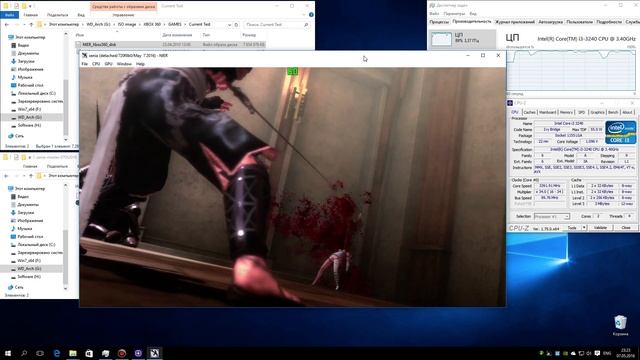
Task: Go back in bottom Explorer window
Action: [7, 176]
